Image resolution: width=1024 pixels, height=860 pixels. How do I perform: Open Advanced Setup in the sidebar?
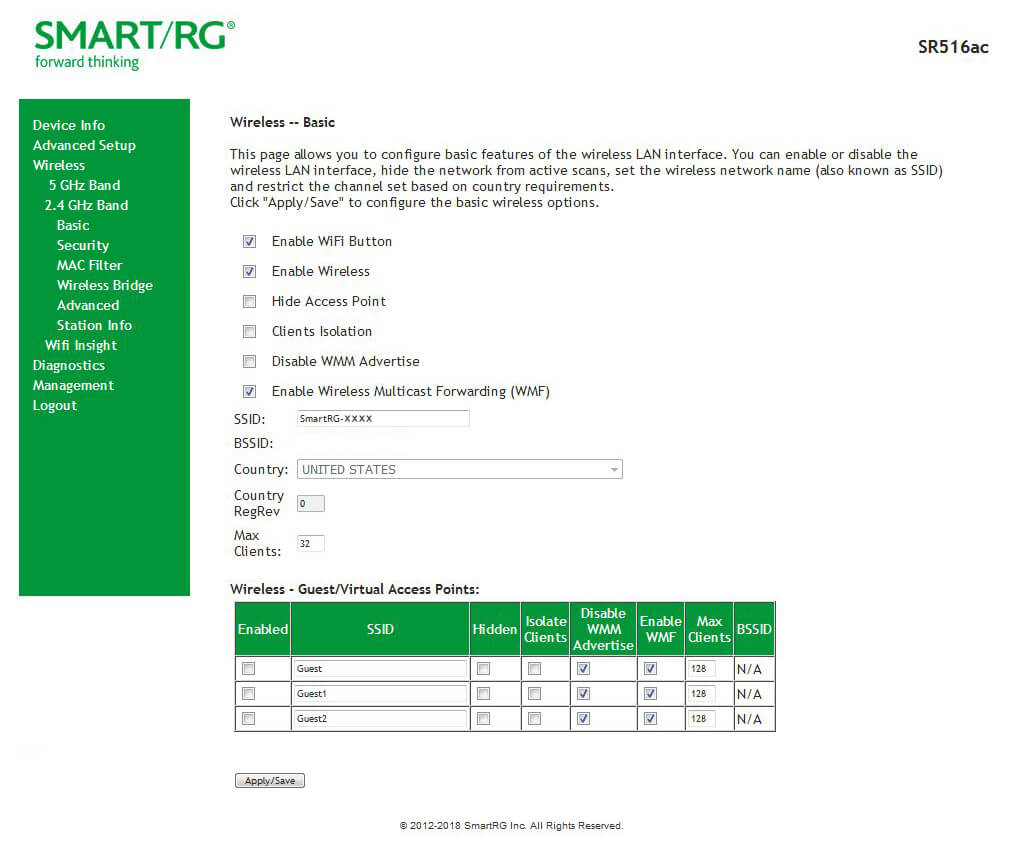click(84, 145)
